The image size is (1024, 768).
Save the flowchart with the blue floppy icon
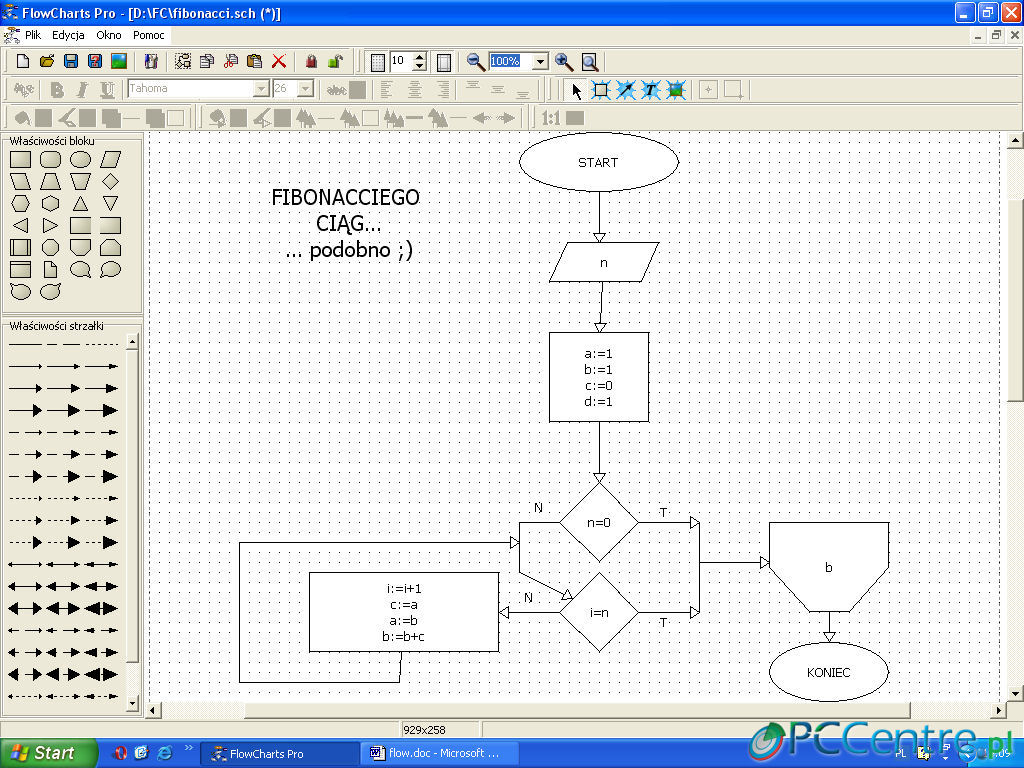point(71,62)
